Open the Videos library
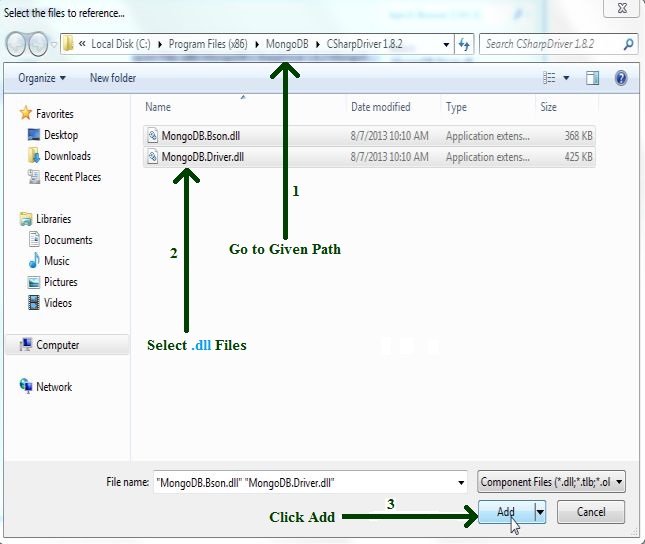The height and width of the screenshot is (544, 645). click(x=58, y=302)
